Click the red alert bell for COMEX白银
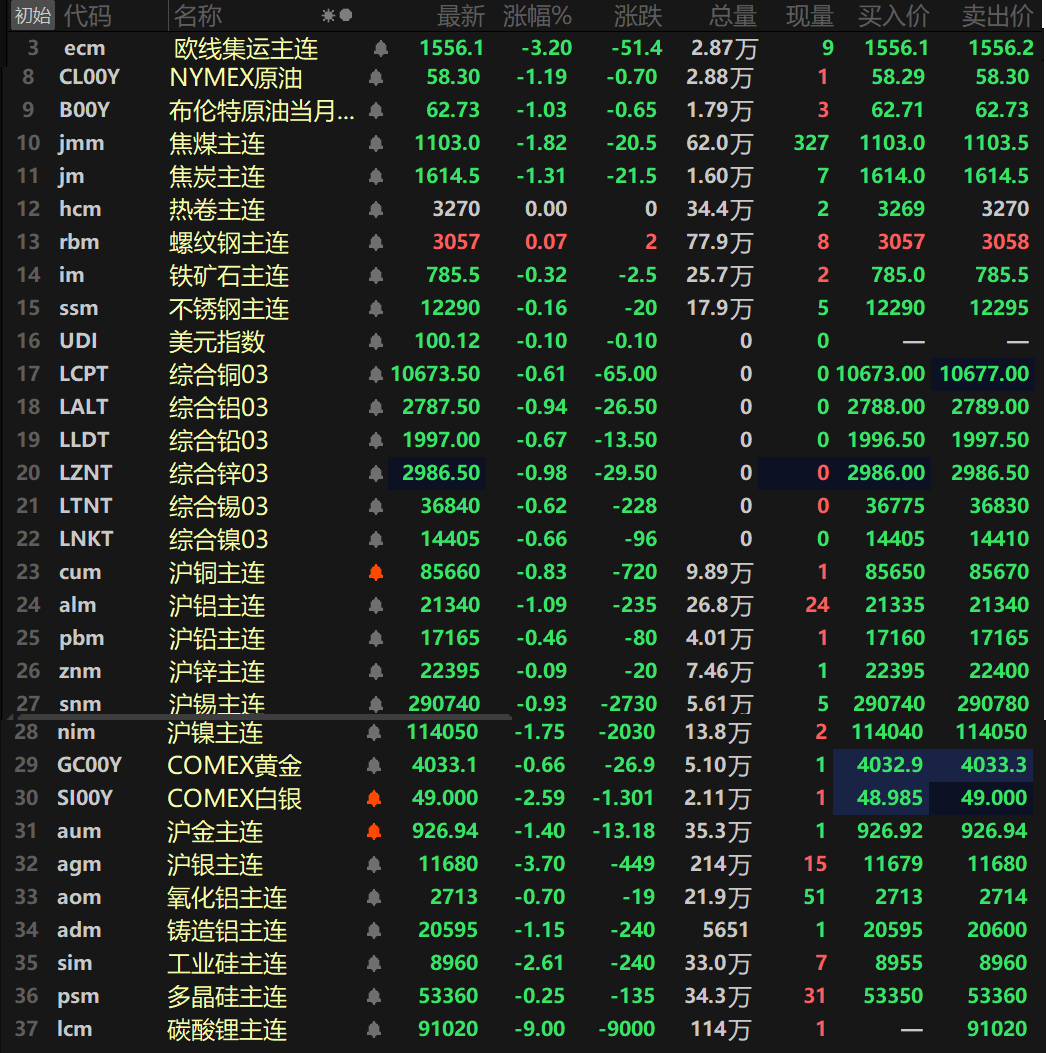Screen dimensions: 1046x1053 pyautogui.click(x=374, y=798)
